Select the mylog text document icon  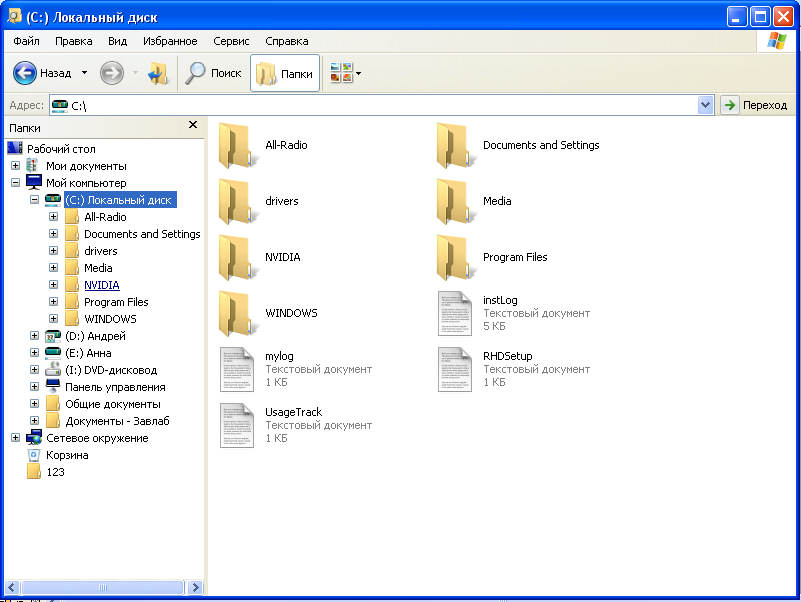point(237,369)
